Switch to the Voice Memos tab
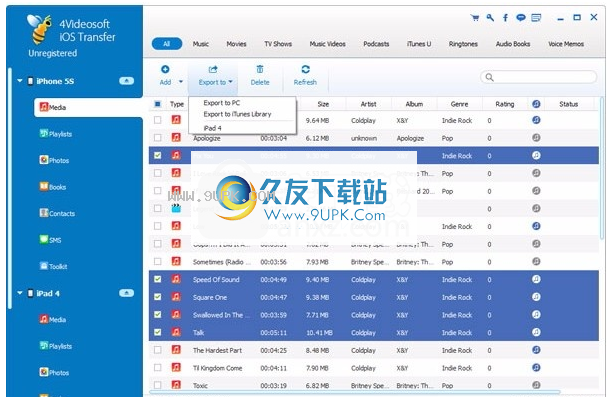The height and width of the screenshot is (397, 608). (x=566, y=44)
